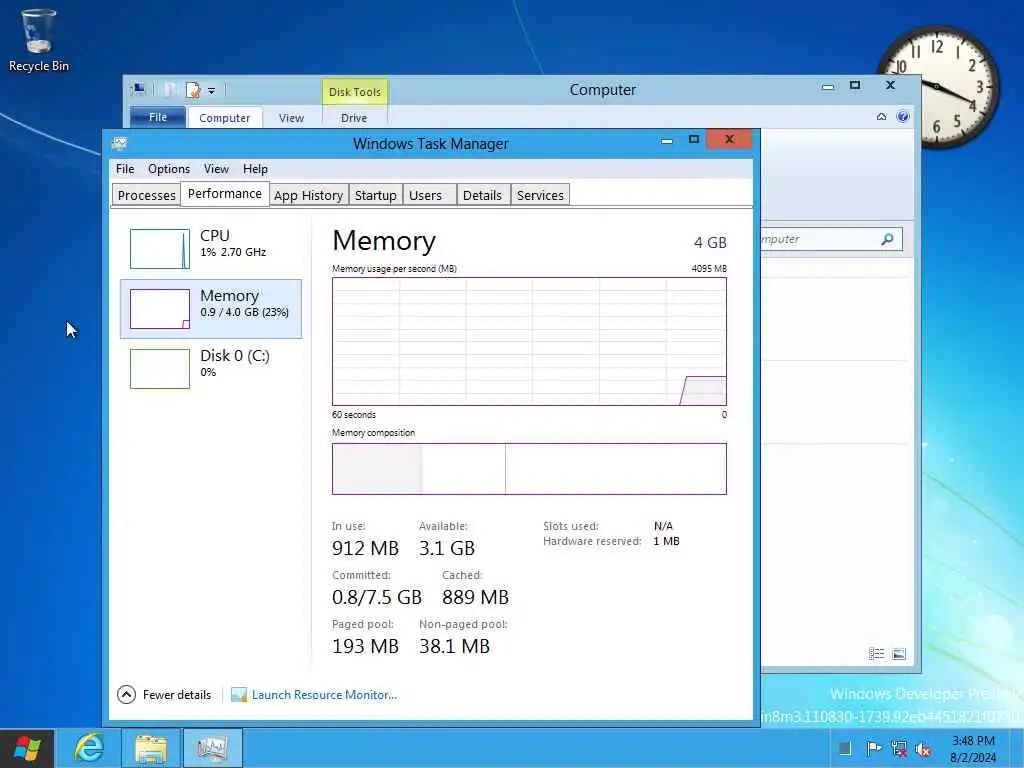Launch Resource Monitor link
Screen dimensions: 1024x768
point(324,695)
